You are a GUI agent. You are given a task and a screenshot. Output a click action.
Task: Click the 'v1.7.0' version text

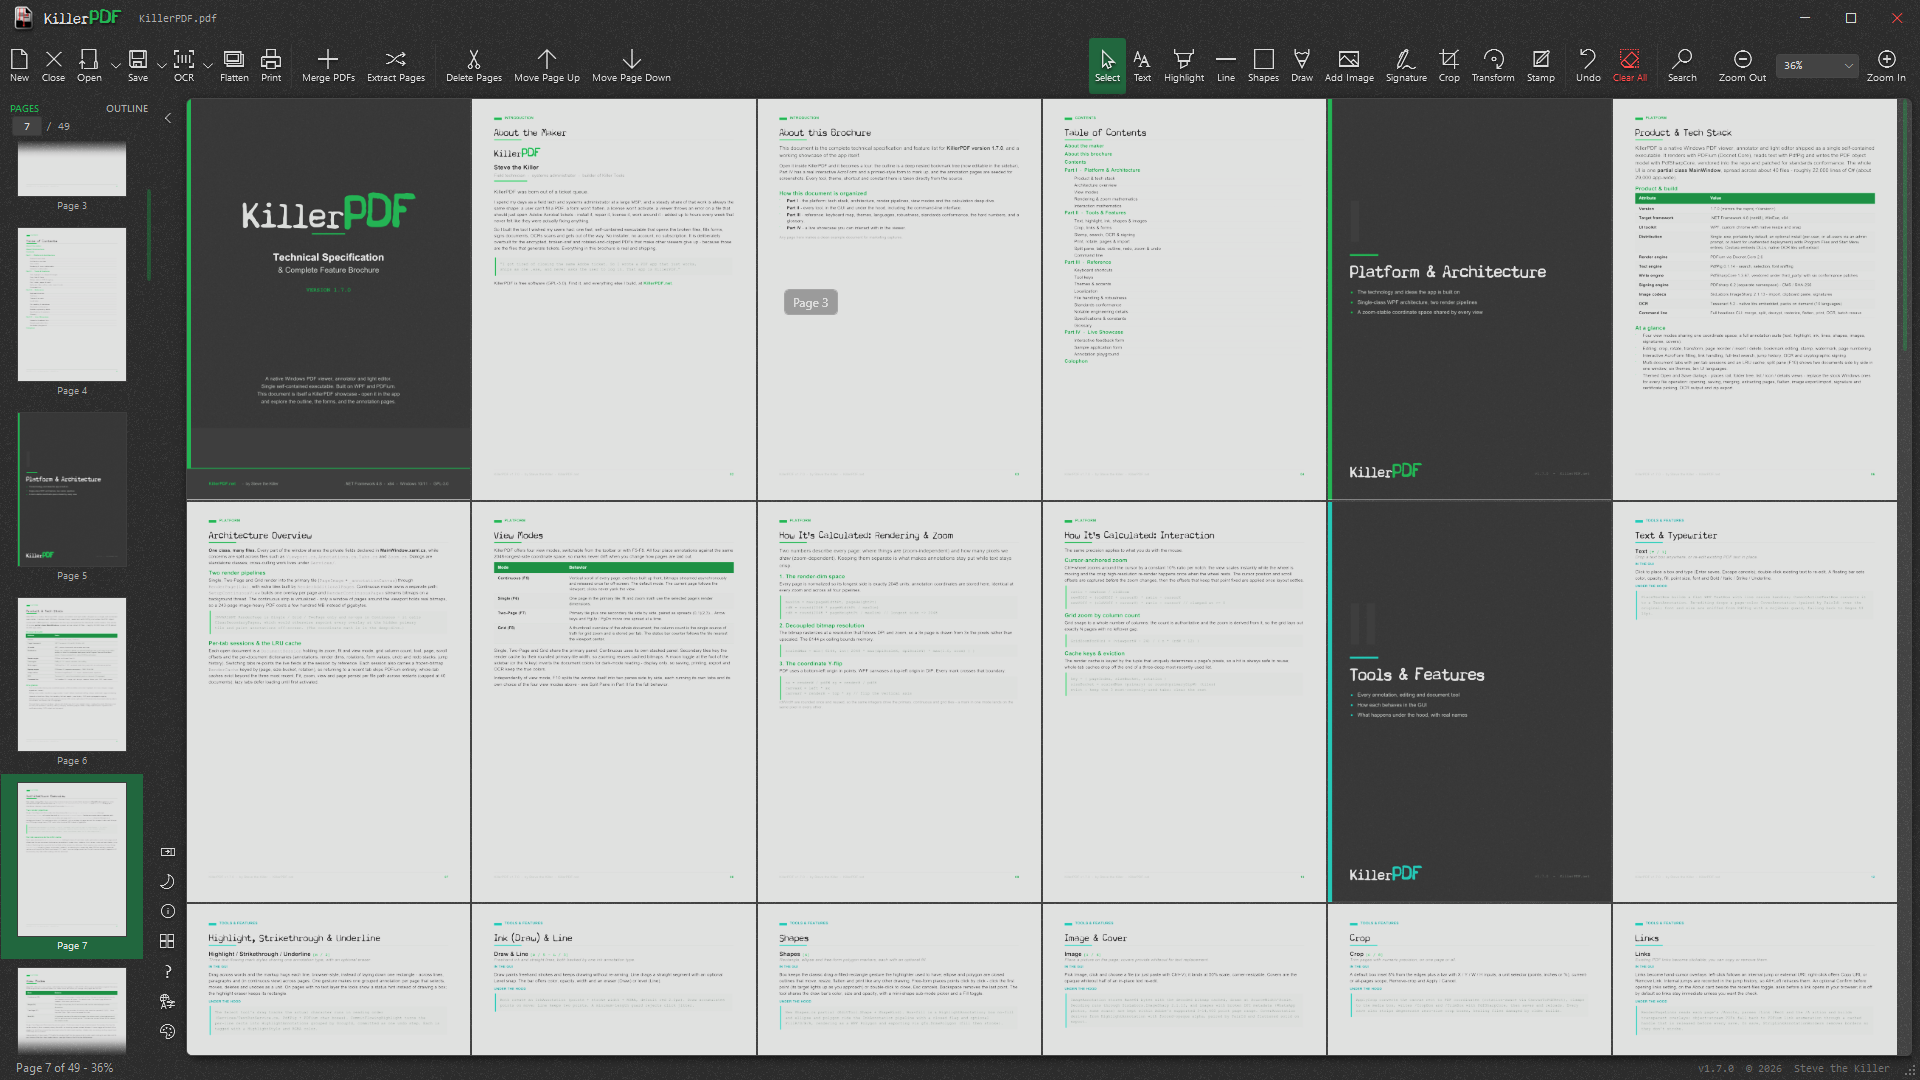pos(1715,1068)
